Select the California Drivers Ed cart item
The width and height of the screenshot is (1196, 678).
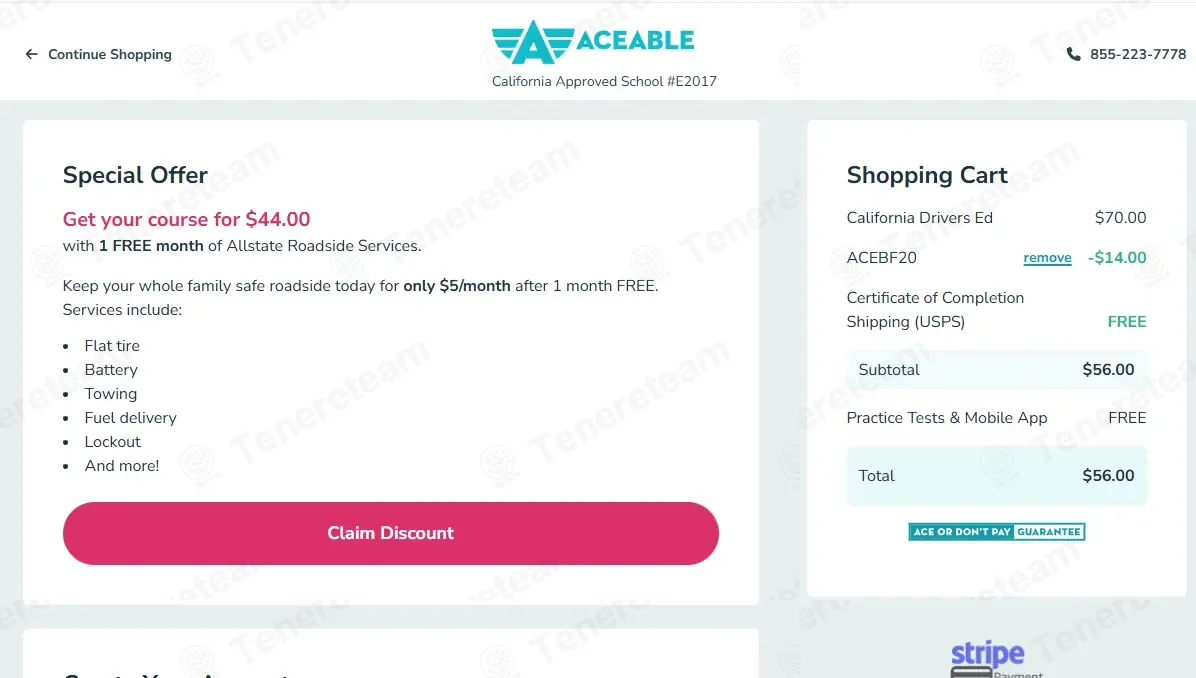[x=919, y=217]
